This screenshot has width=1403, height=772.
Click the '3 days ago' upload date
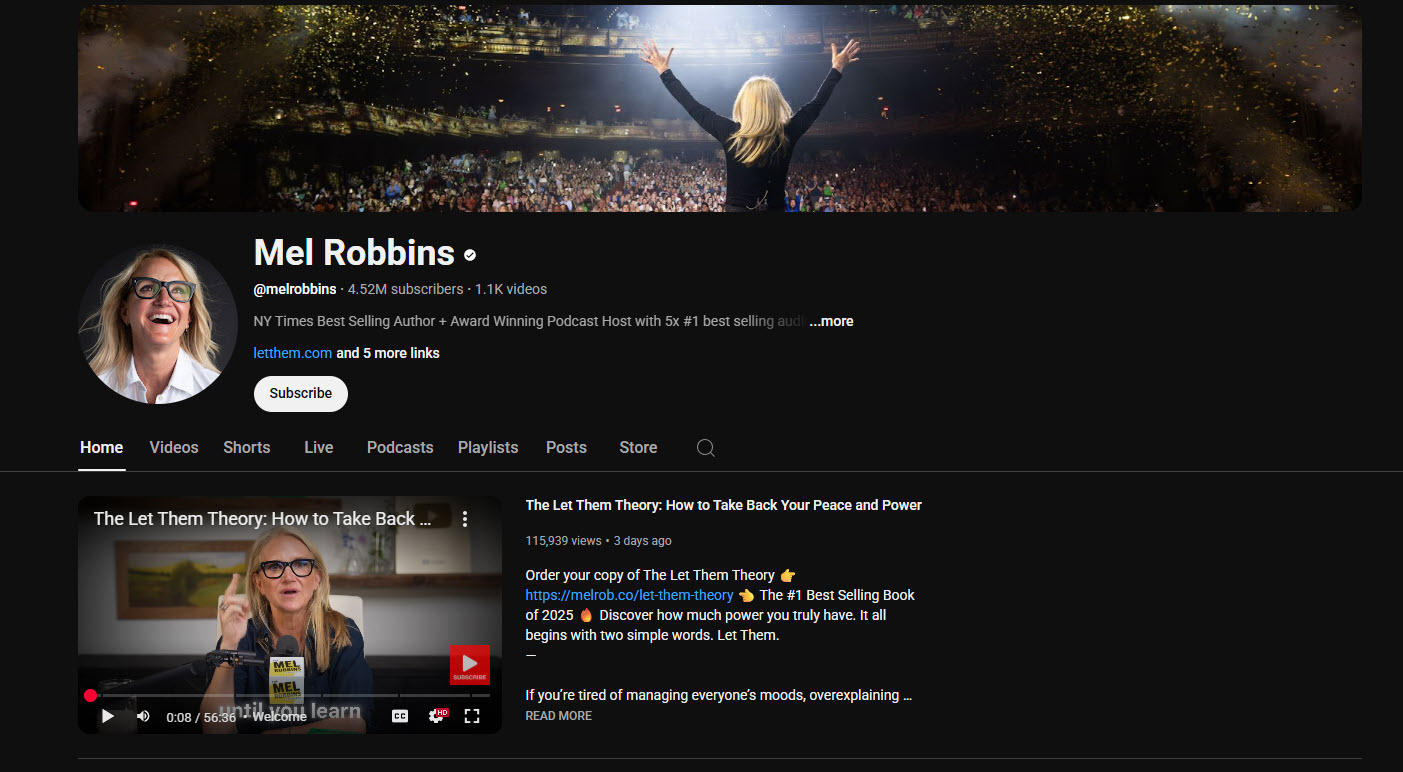[x=642, y=540]
